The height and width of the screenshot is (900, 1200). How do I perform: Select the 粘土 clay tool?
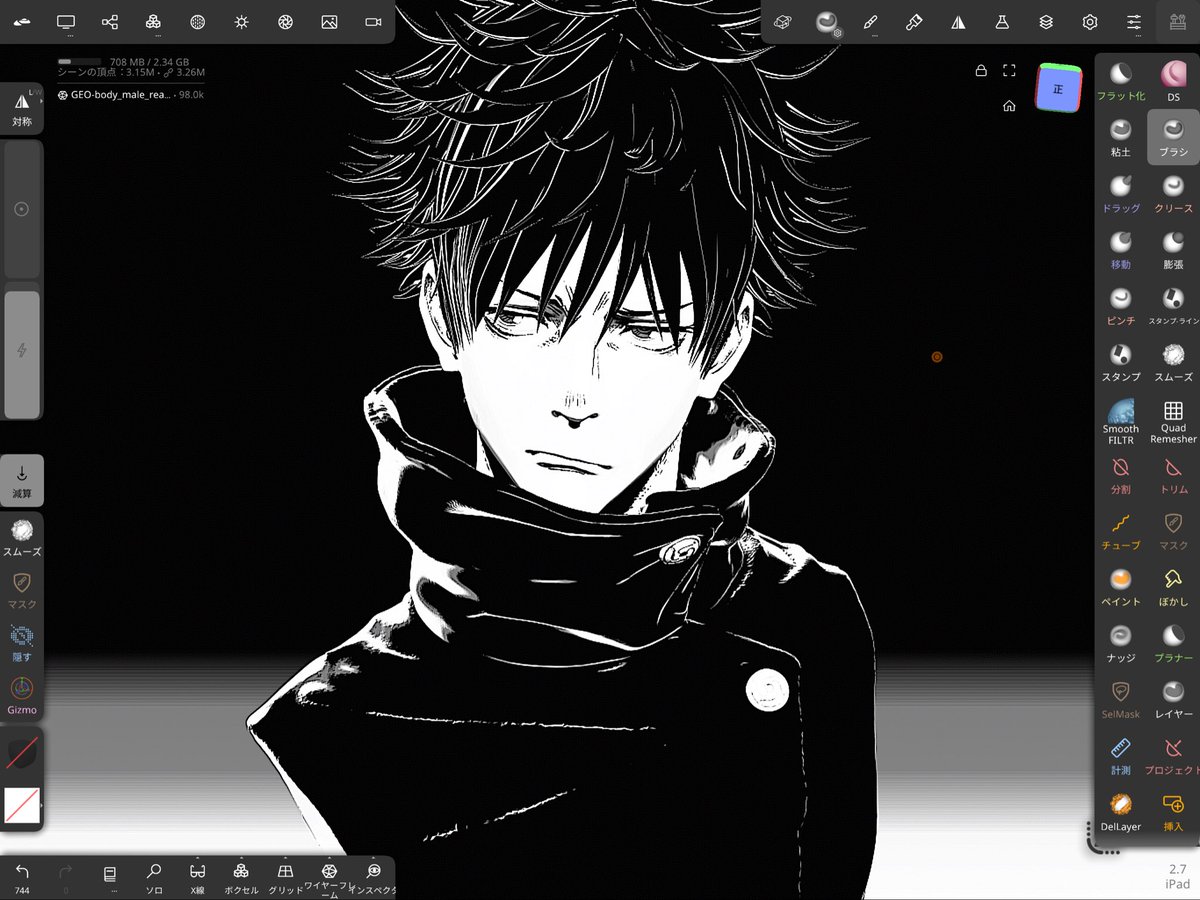1121,136
